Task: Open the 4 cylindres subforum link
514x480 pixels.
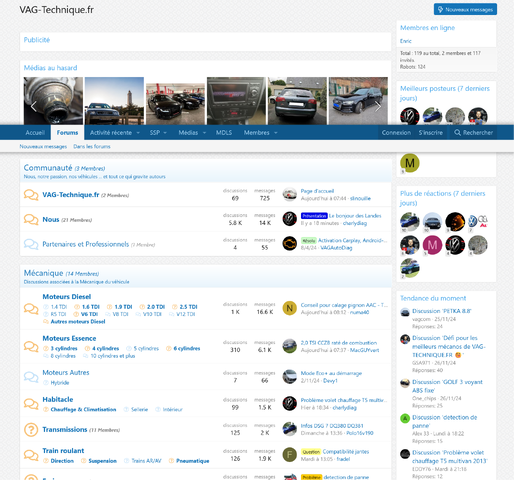Action: click(105, 348)
